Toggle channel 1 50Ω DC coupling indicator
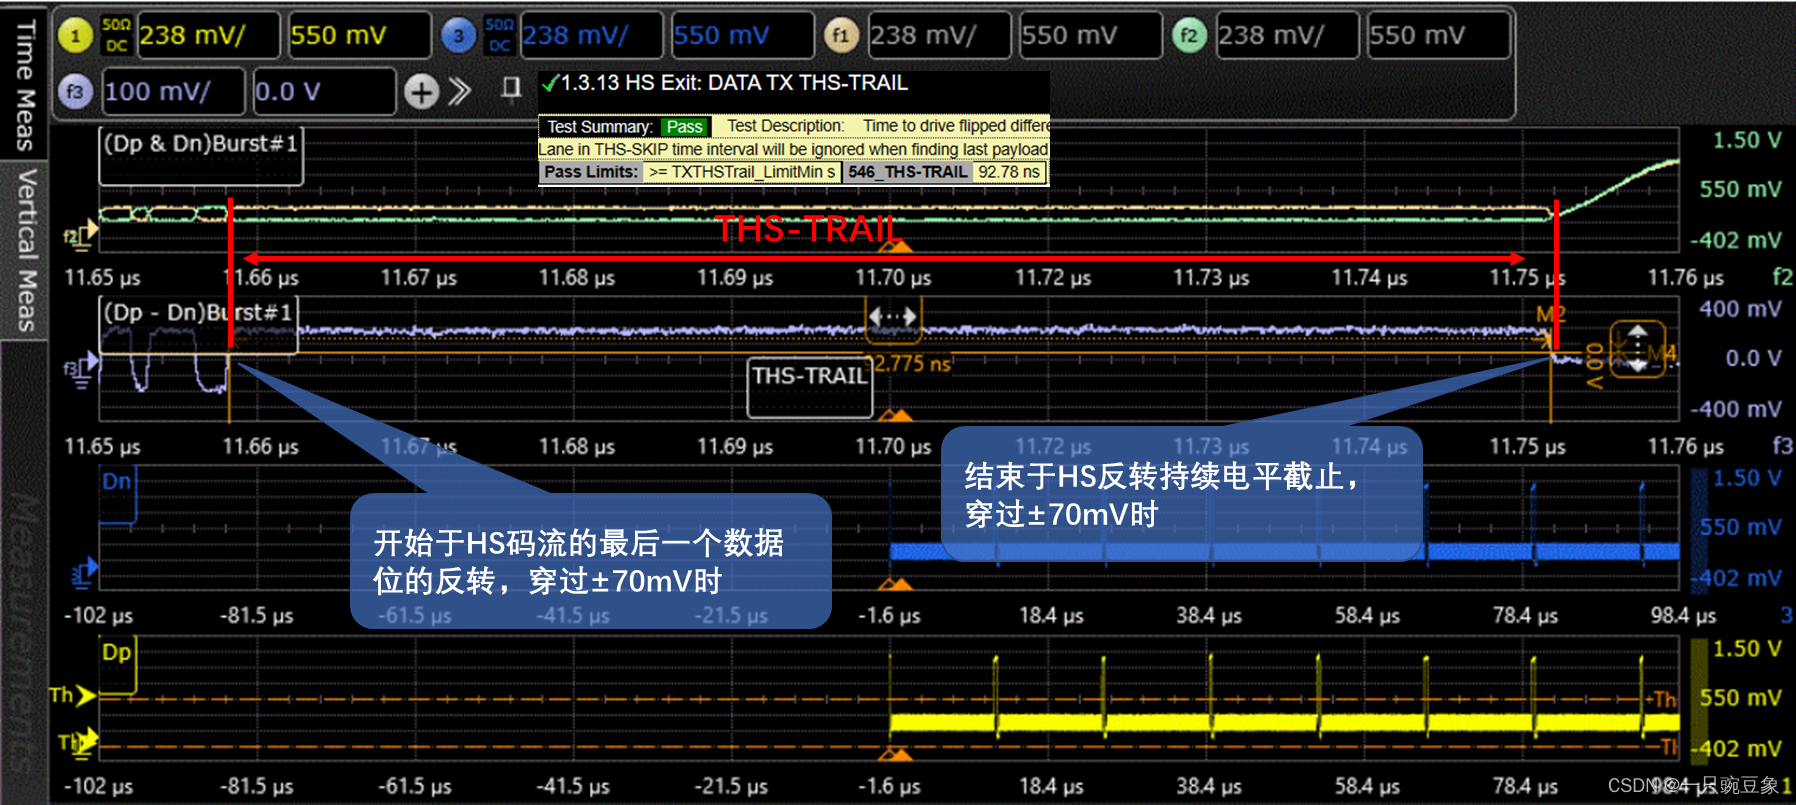This screenshot has width=1796, height=805. (117, 35)
